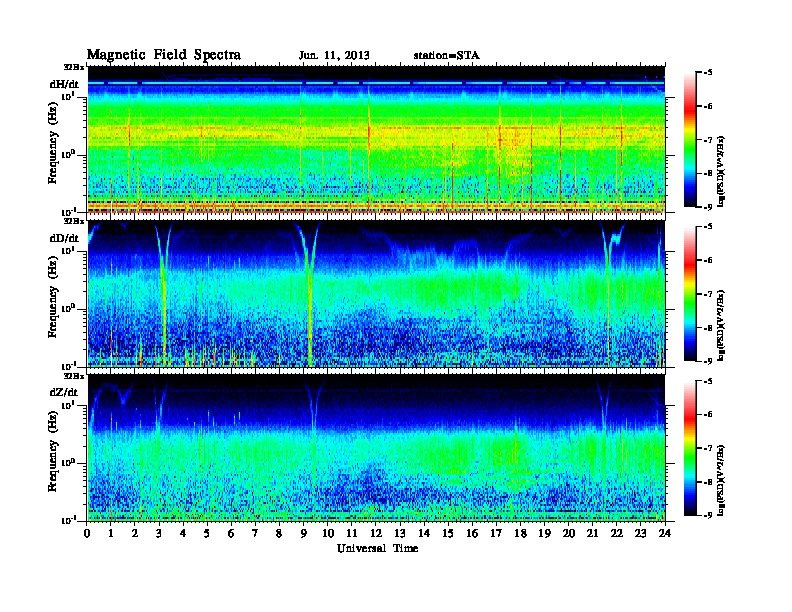Image resolution: width=792 pixels, height=612 pixels.
Task: Click hour '3' on Universal Time axis
Action: (x=159, y=533)
